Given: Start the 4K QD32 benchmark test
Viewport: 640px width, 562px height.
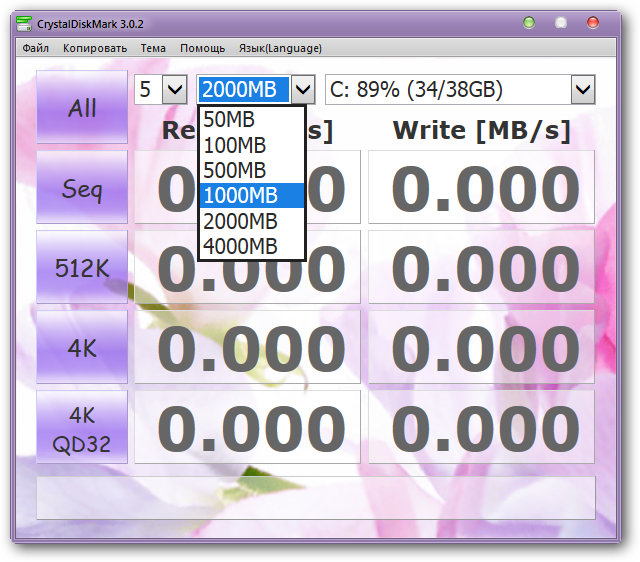Looking at the screenshot, I should (x=82, y=427).
